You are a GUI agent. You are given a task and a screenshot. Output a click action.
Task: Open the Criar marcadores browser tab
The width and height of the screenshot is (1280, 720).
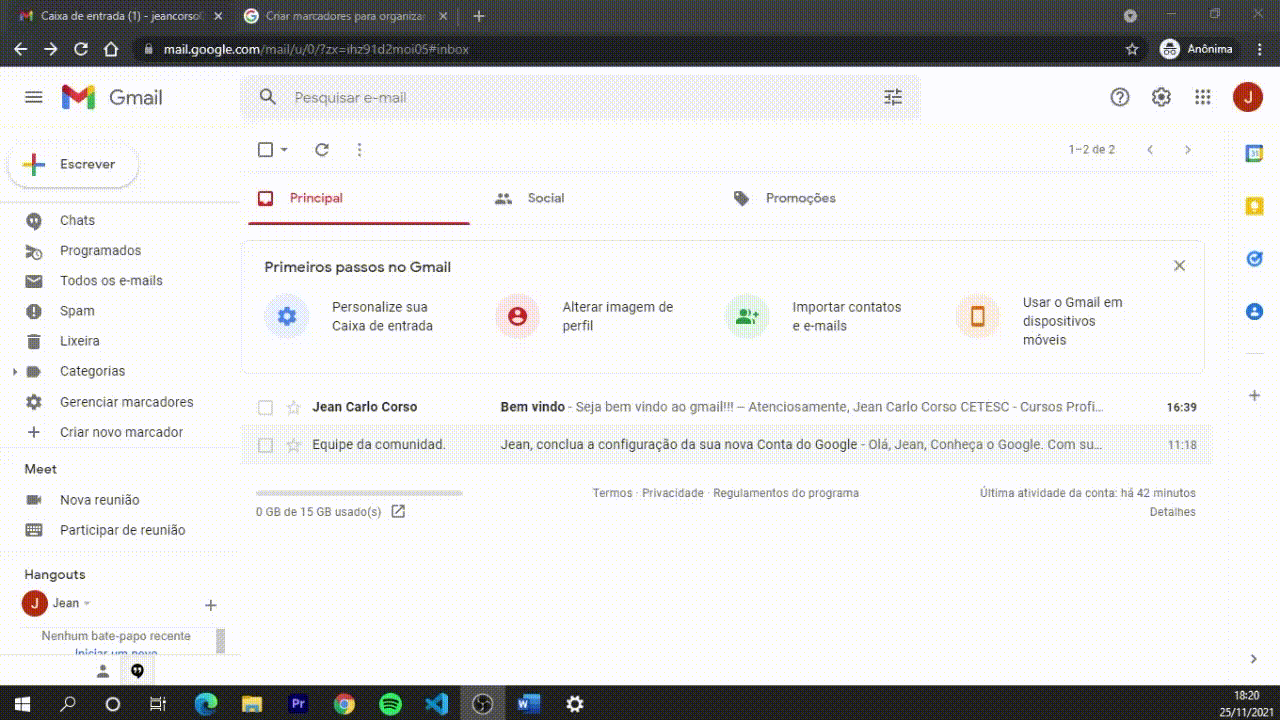point(346,16)
